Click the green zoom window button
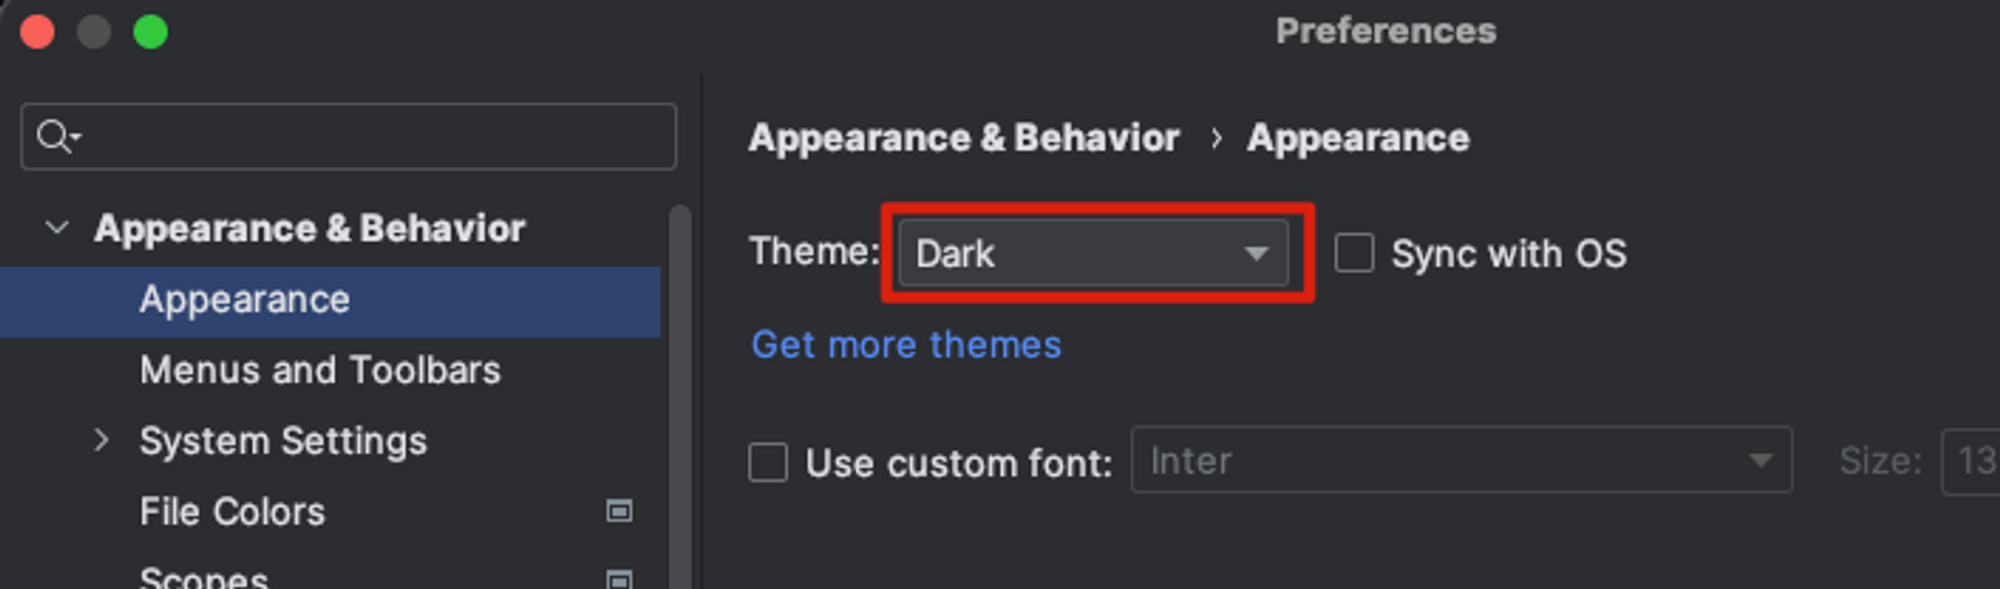This screenshot has height=589, width=2000. tap(151, 32)
